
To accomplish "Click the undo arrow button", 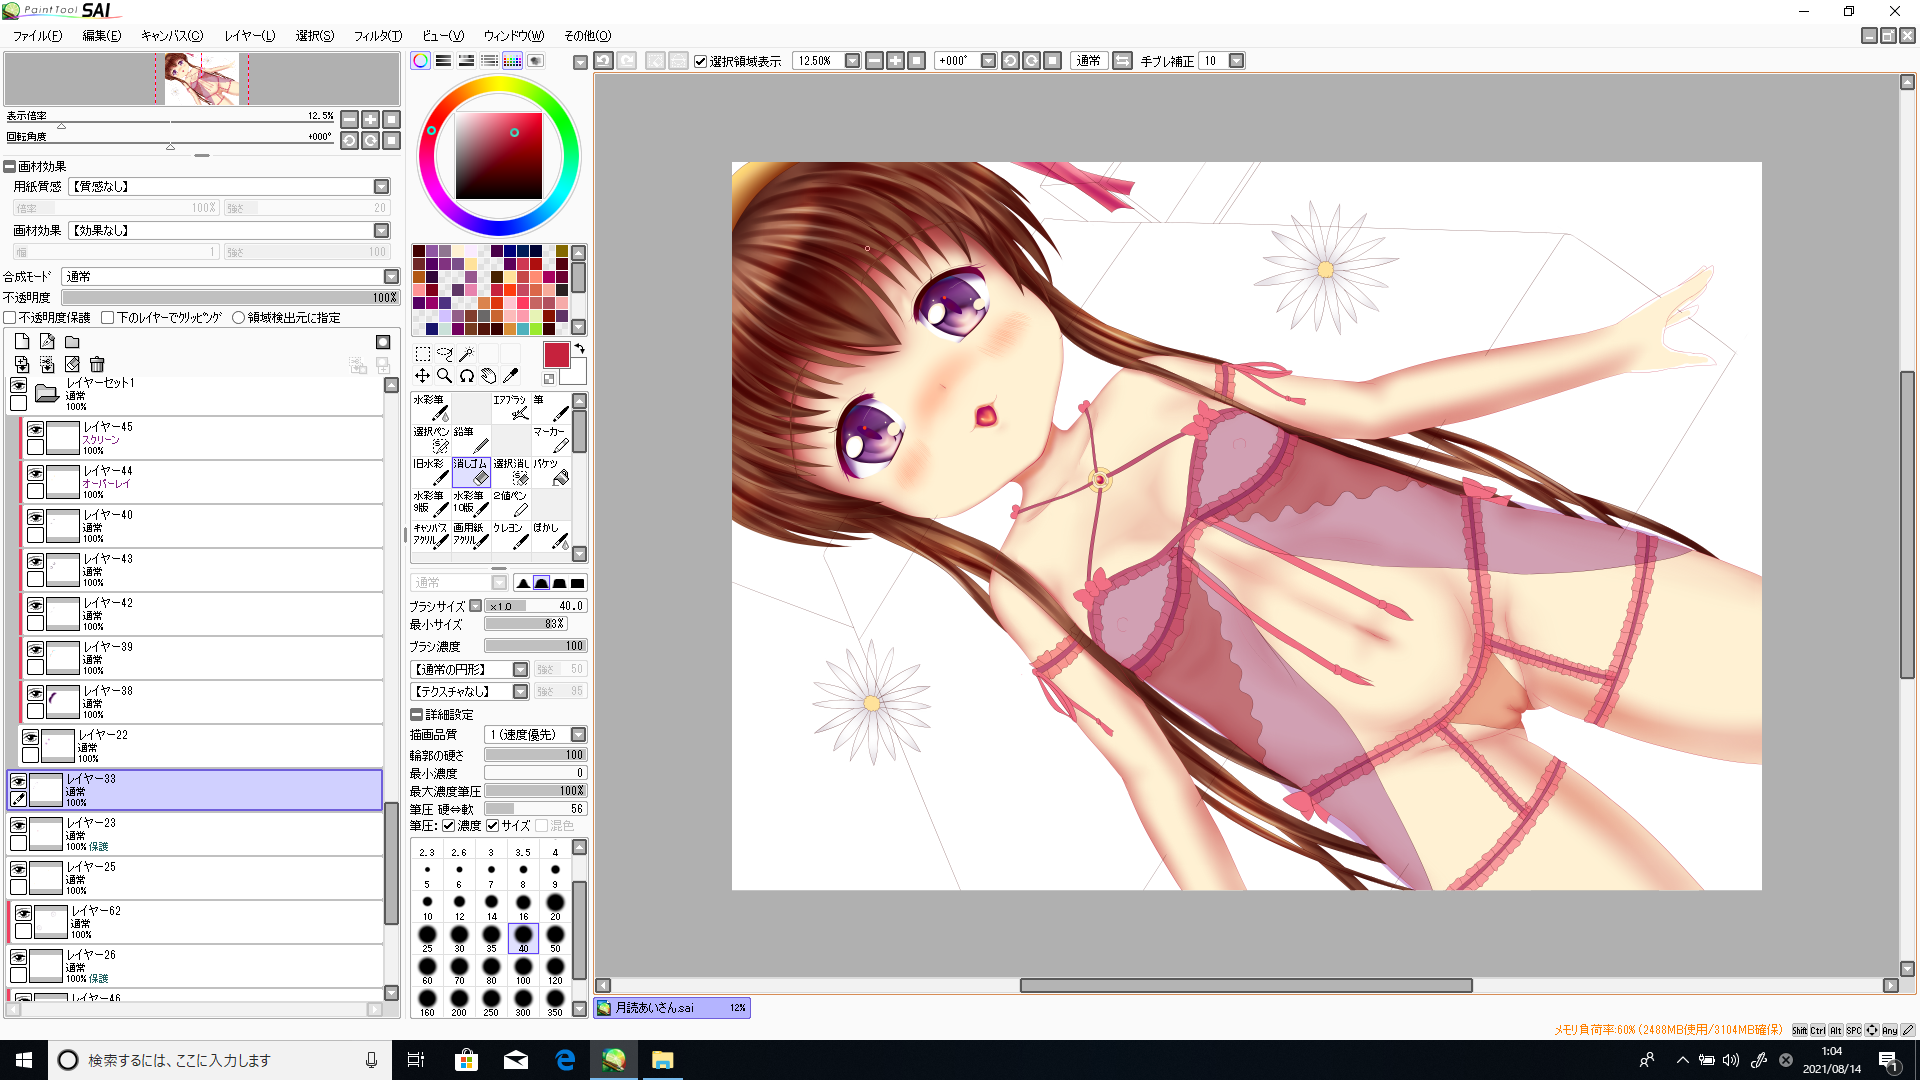I will (x=604, y=61).
